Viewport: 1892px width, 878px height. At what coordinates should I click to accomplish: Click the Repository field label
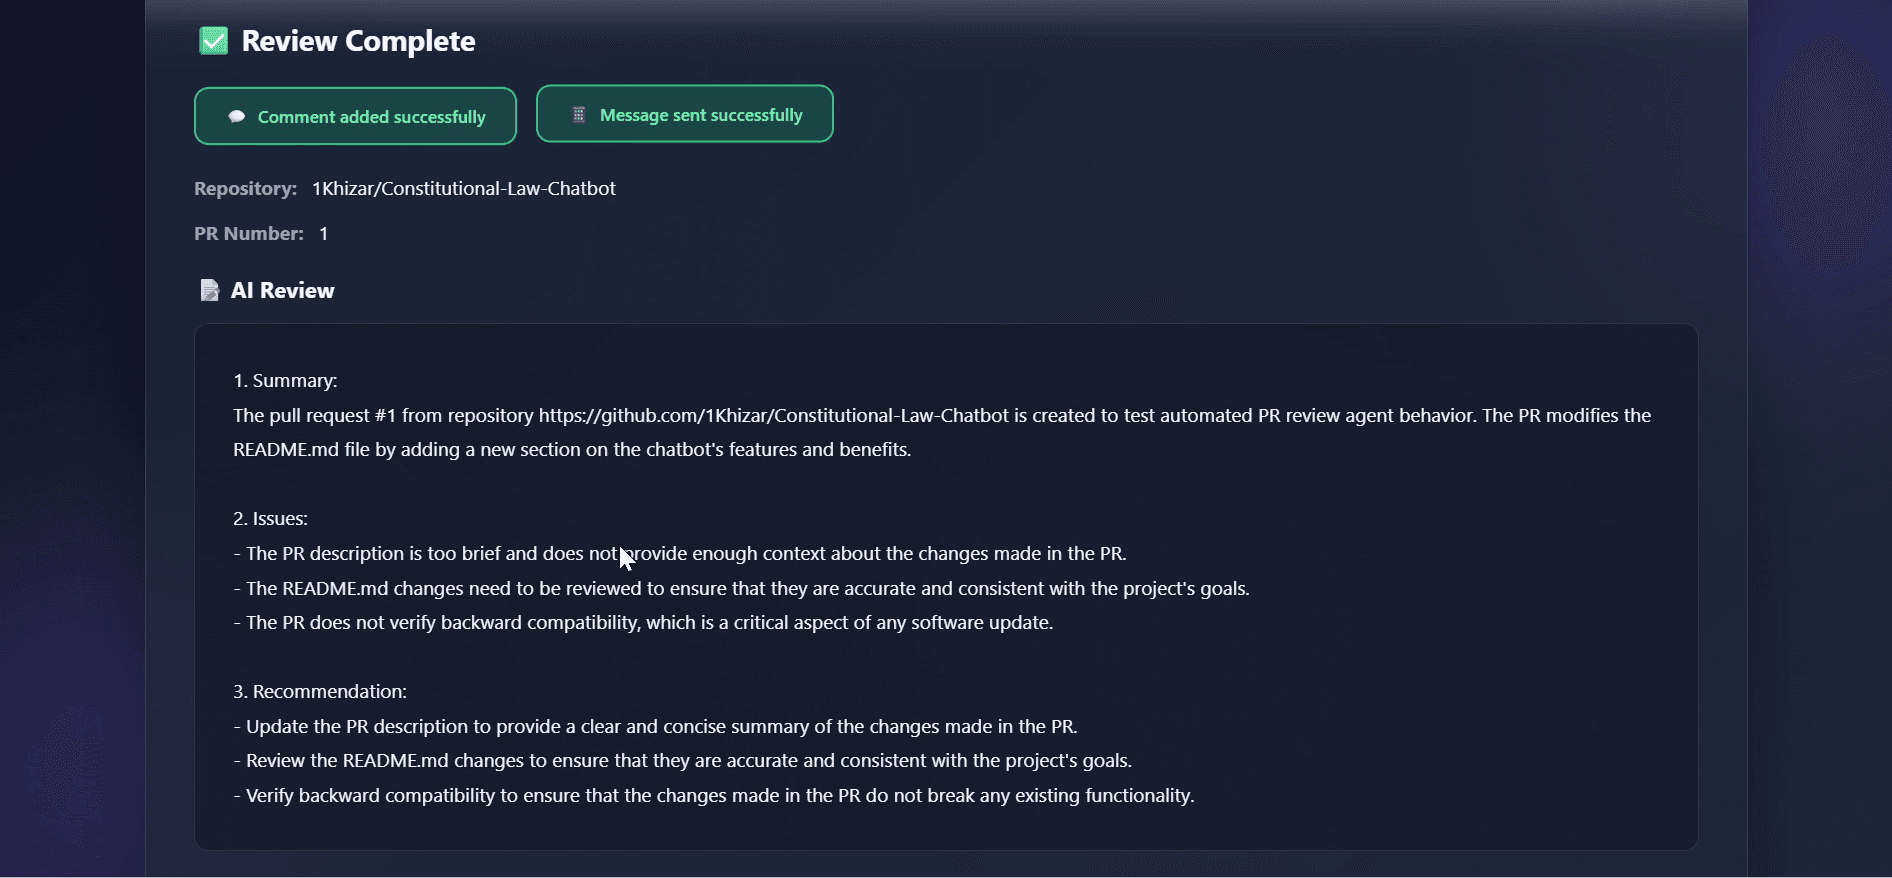point(245,189)
